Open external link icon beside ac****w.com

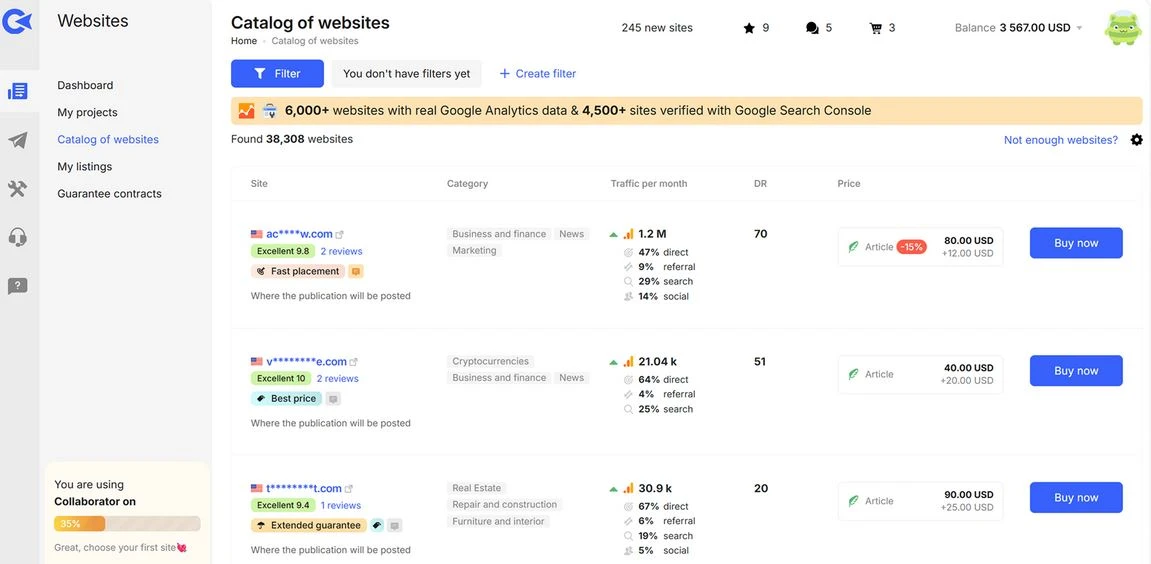pos(340,235)
